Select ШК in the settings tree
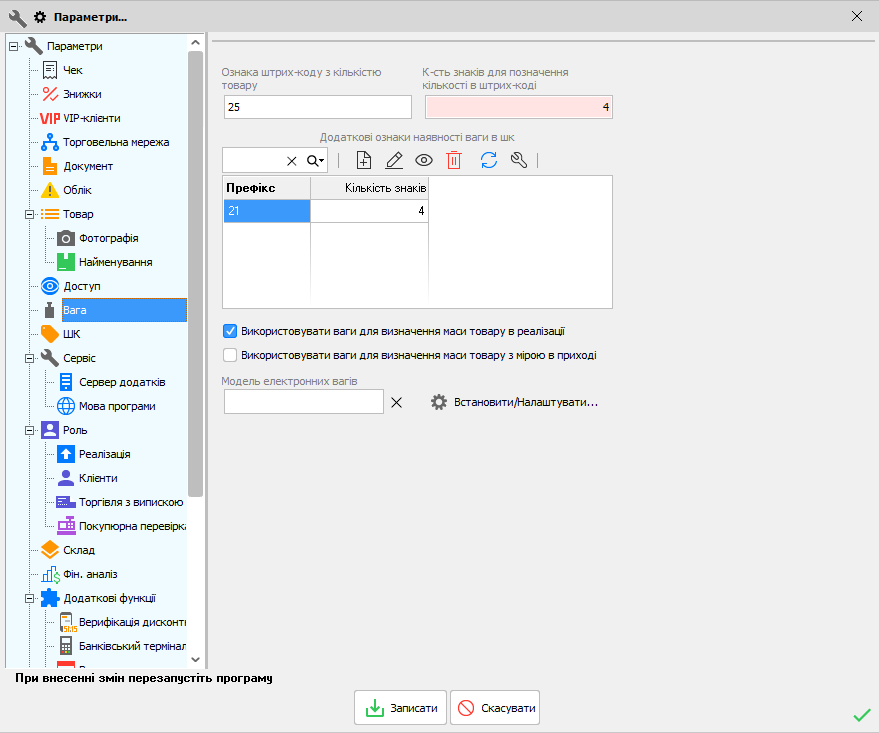The height and width of the screenshot is (733, 879). (71, 334)
